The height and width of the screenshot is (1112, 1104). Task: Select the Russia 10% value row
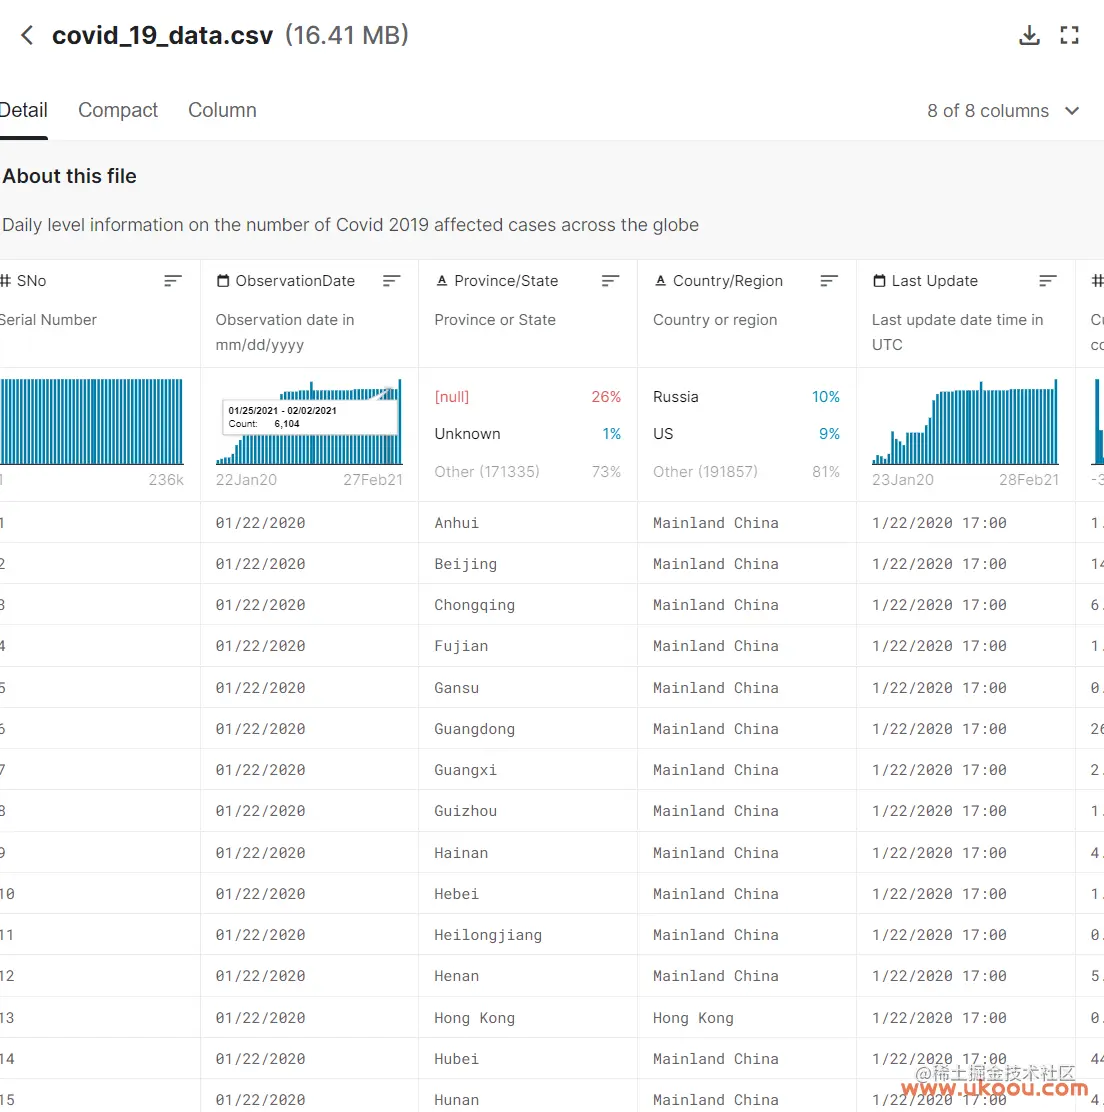click(x=746, y=397)
